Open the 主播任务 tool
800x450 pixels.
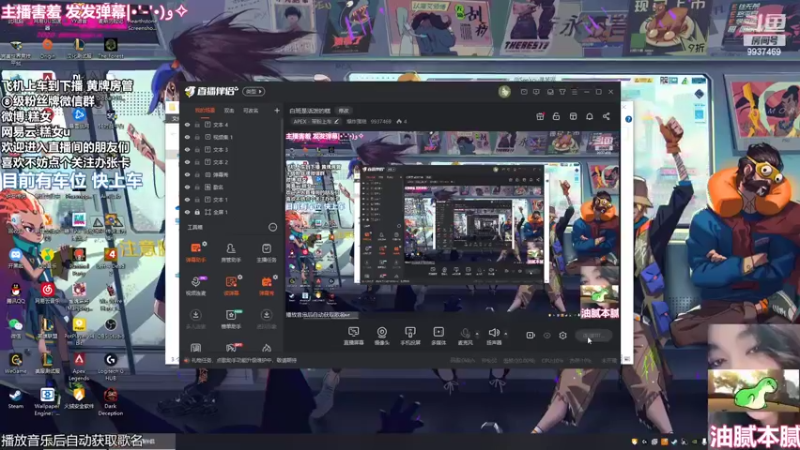tap(266, 252)
